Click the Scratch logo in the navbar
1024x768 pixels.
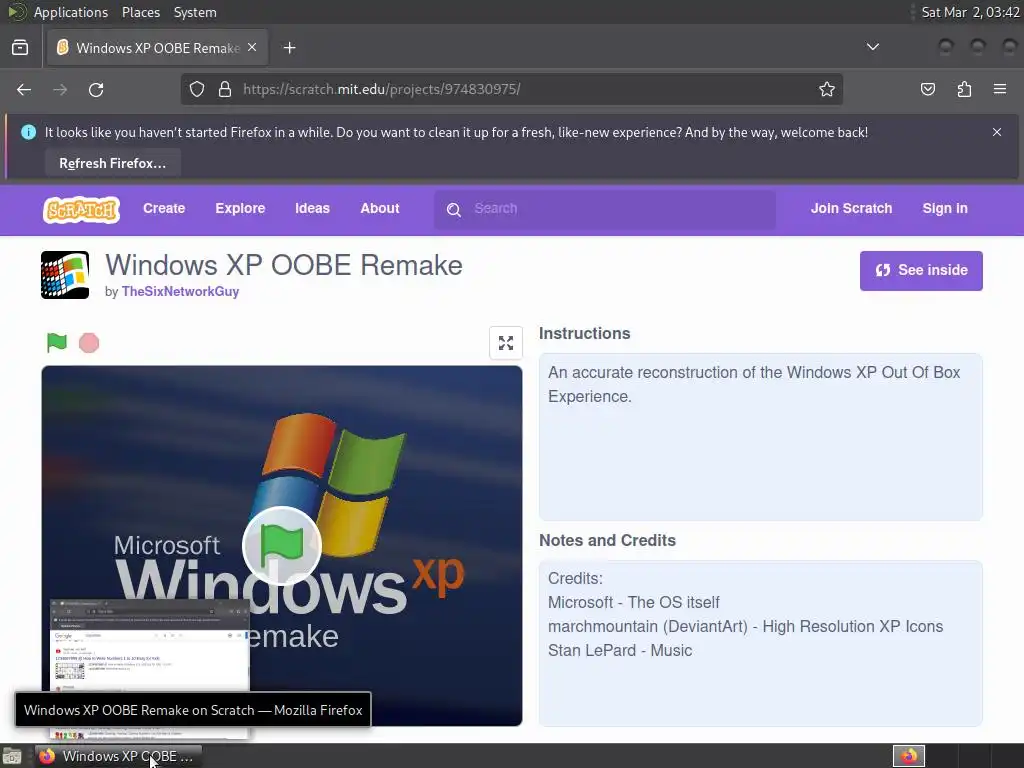point(82,210)
